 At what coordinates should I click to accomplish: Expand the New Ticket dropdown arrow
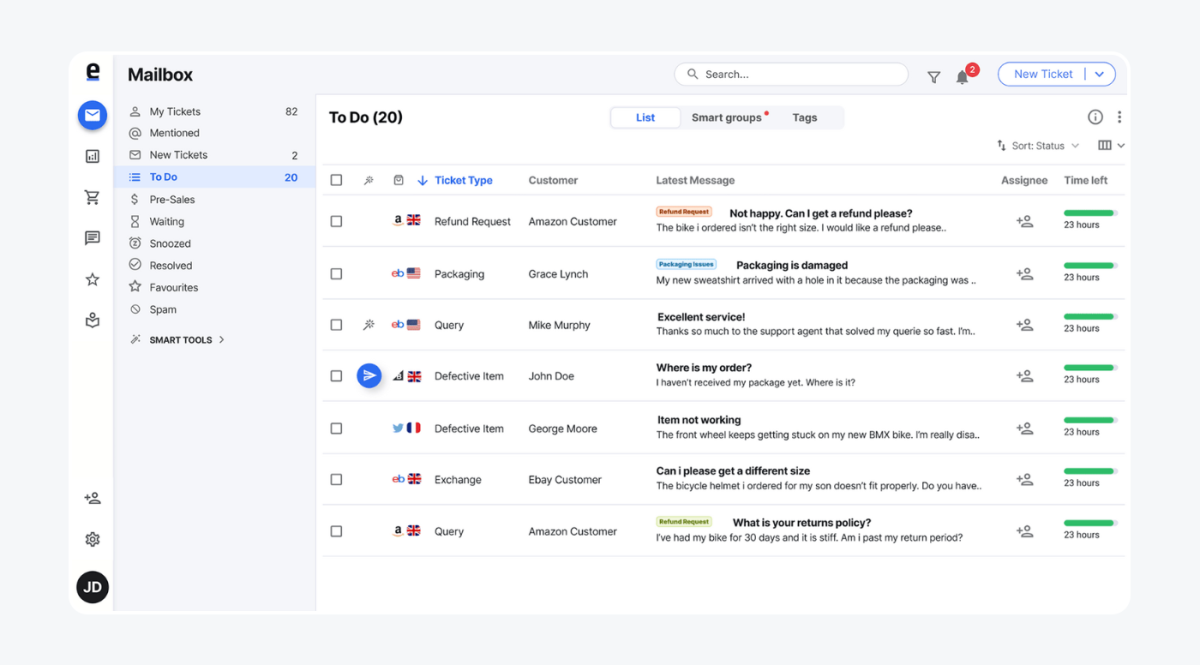[1098, 73]
